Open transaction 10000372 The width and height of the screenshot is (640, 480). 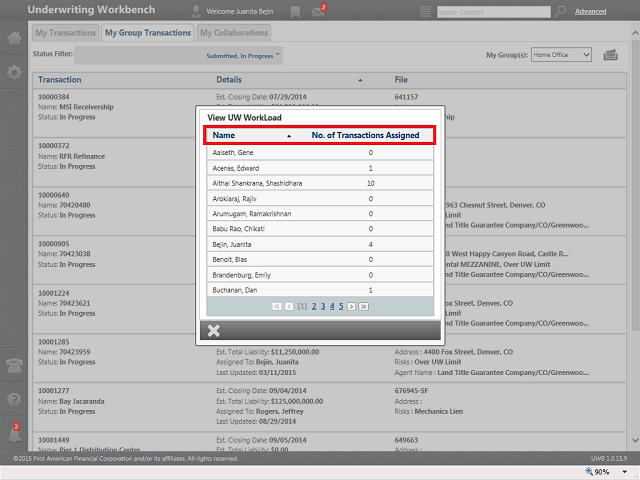53,146
